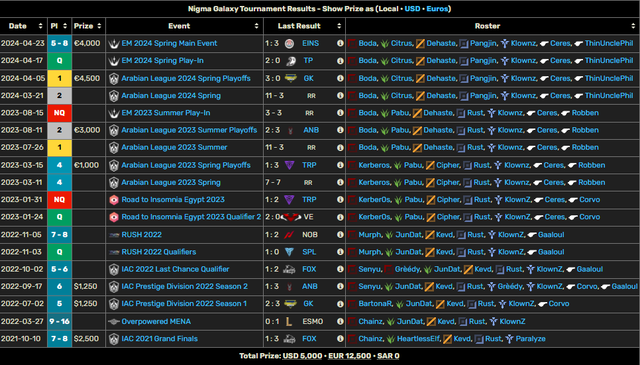Image resolution: width=640 pixels, height=365 pixels.
Task: Click date cell 2022-03-27
Action: pos(23,321)
